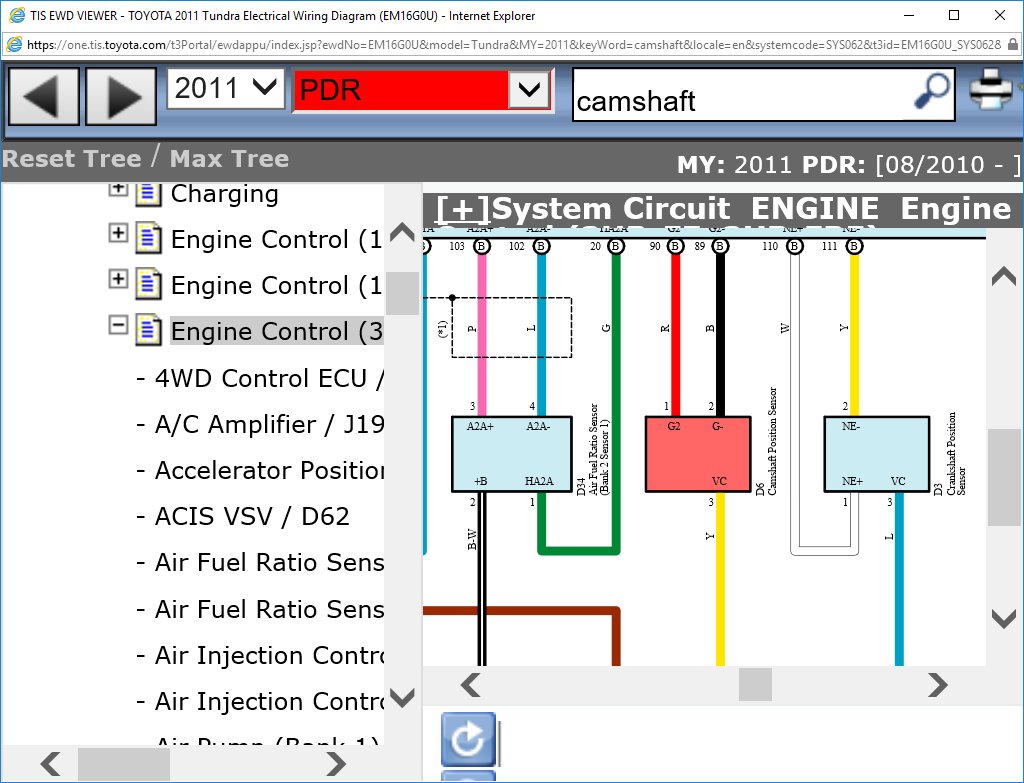
Task: Click the 'MY: 2011 PDR: [08/2010 - ]' text
Action: [x=848, y=165]
